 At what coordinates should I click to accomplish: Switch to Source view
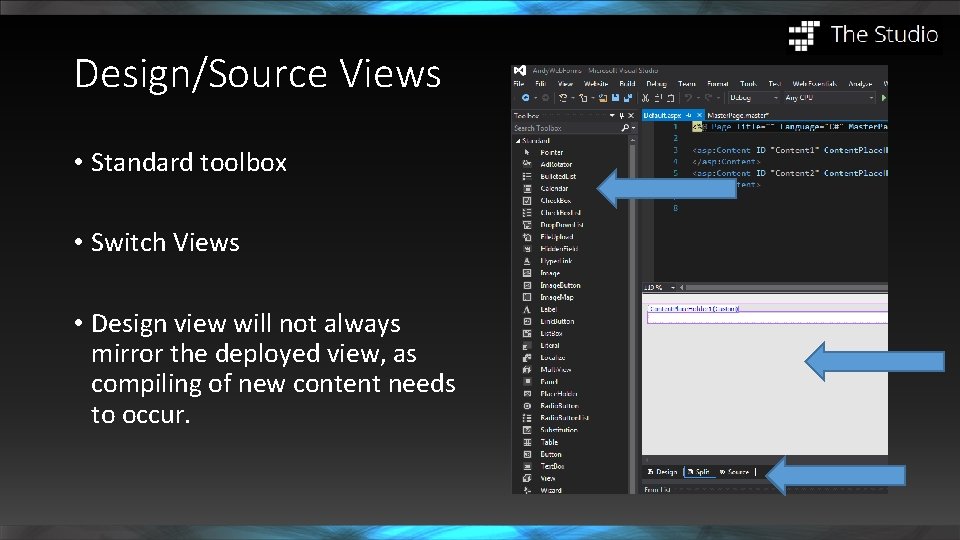[734, 472]
